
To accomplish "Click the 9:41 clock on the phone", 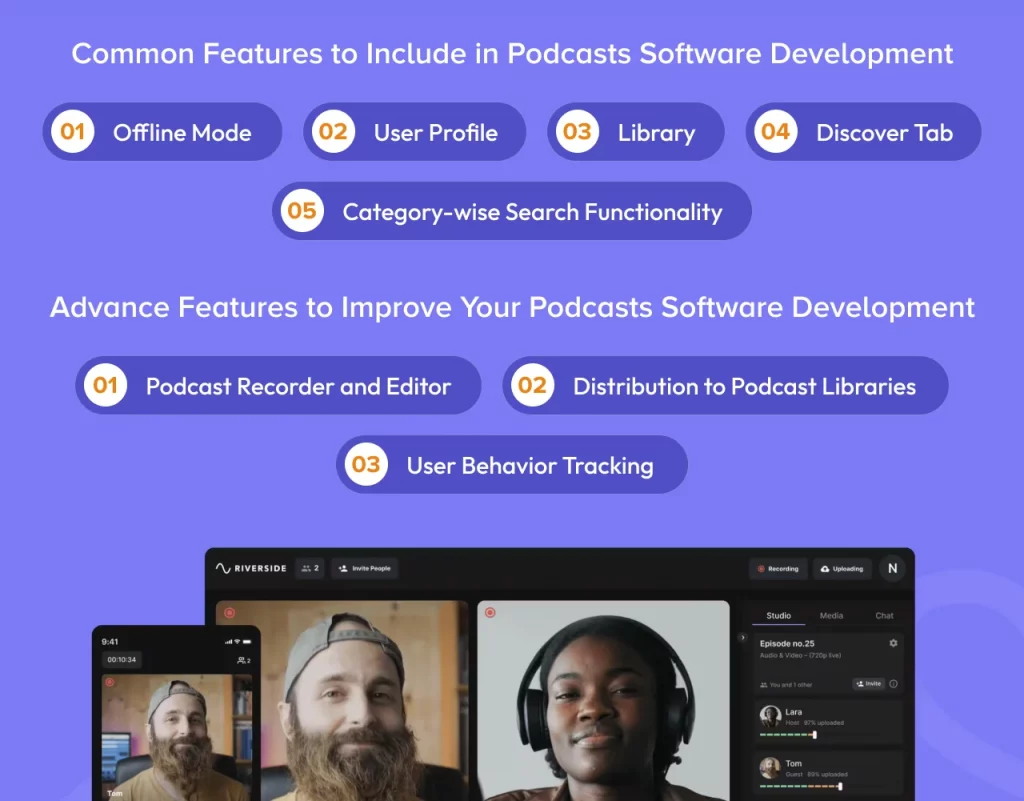I will click(x=110, y=642).
